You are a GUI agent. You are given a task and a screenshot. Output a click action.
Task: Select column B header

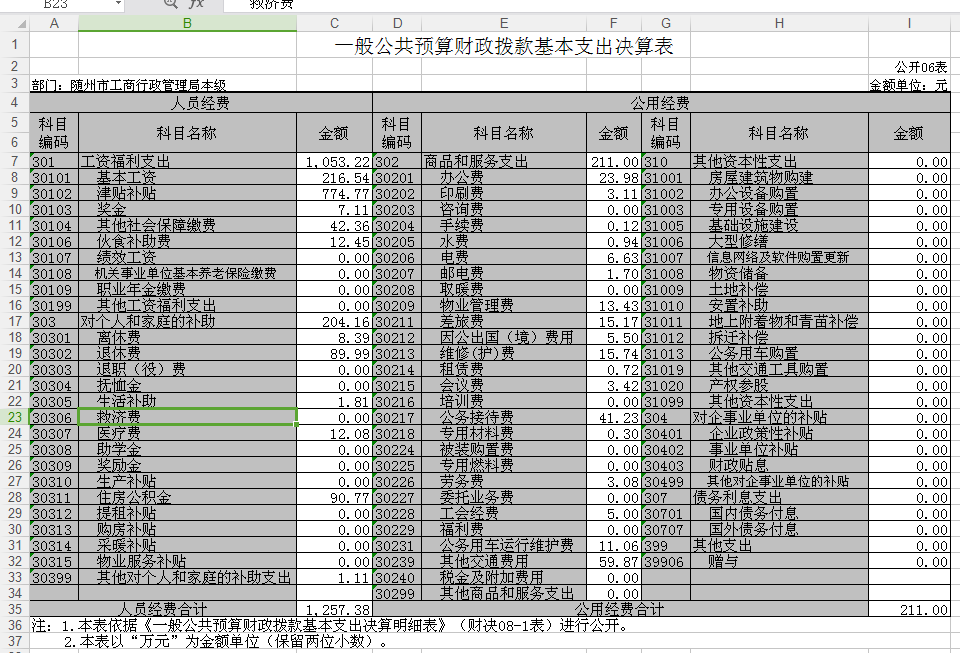pos(187,23)
